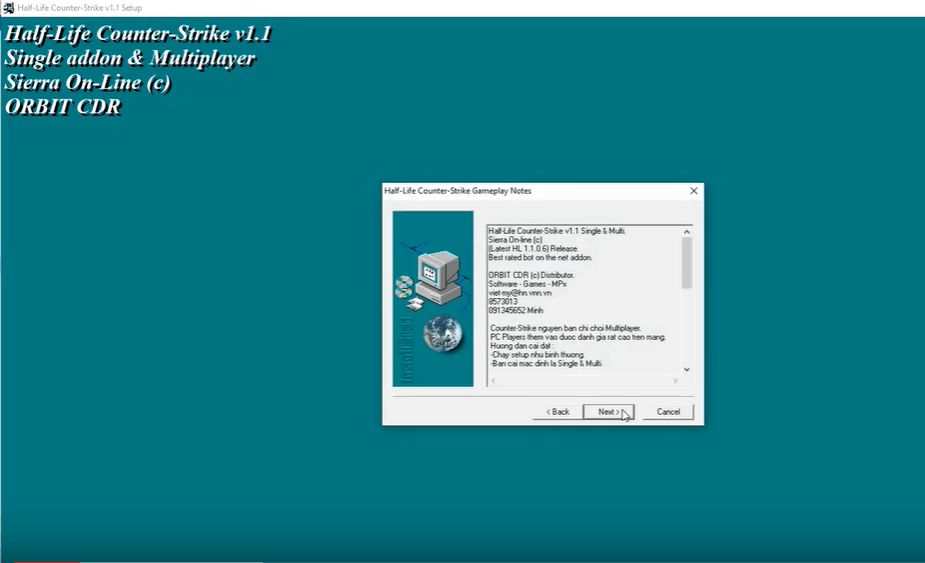
Task: Click the vertical scrollbar thumb in notes
Action: point(687,263)
